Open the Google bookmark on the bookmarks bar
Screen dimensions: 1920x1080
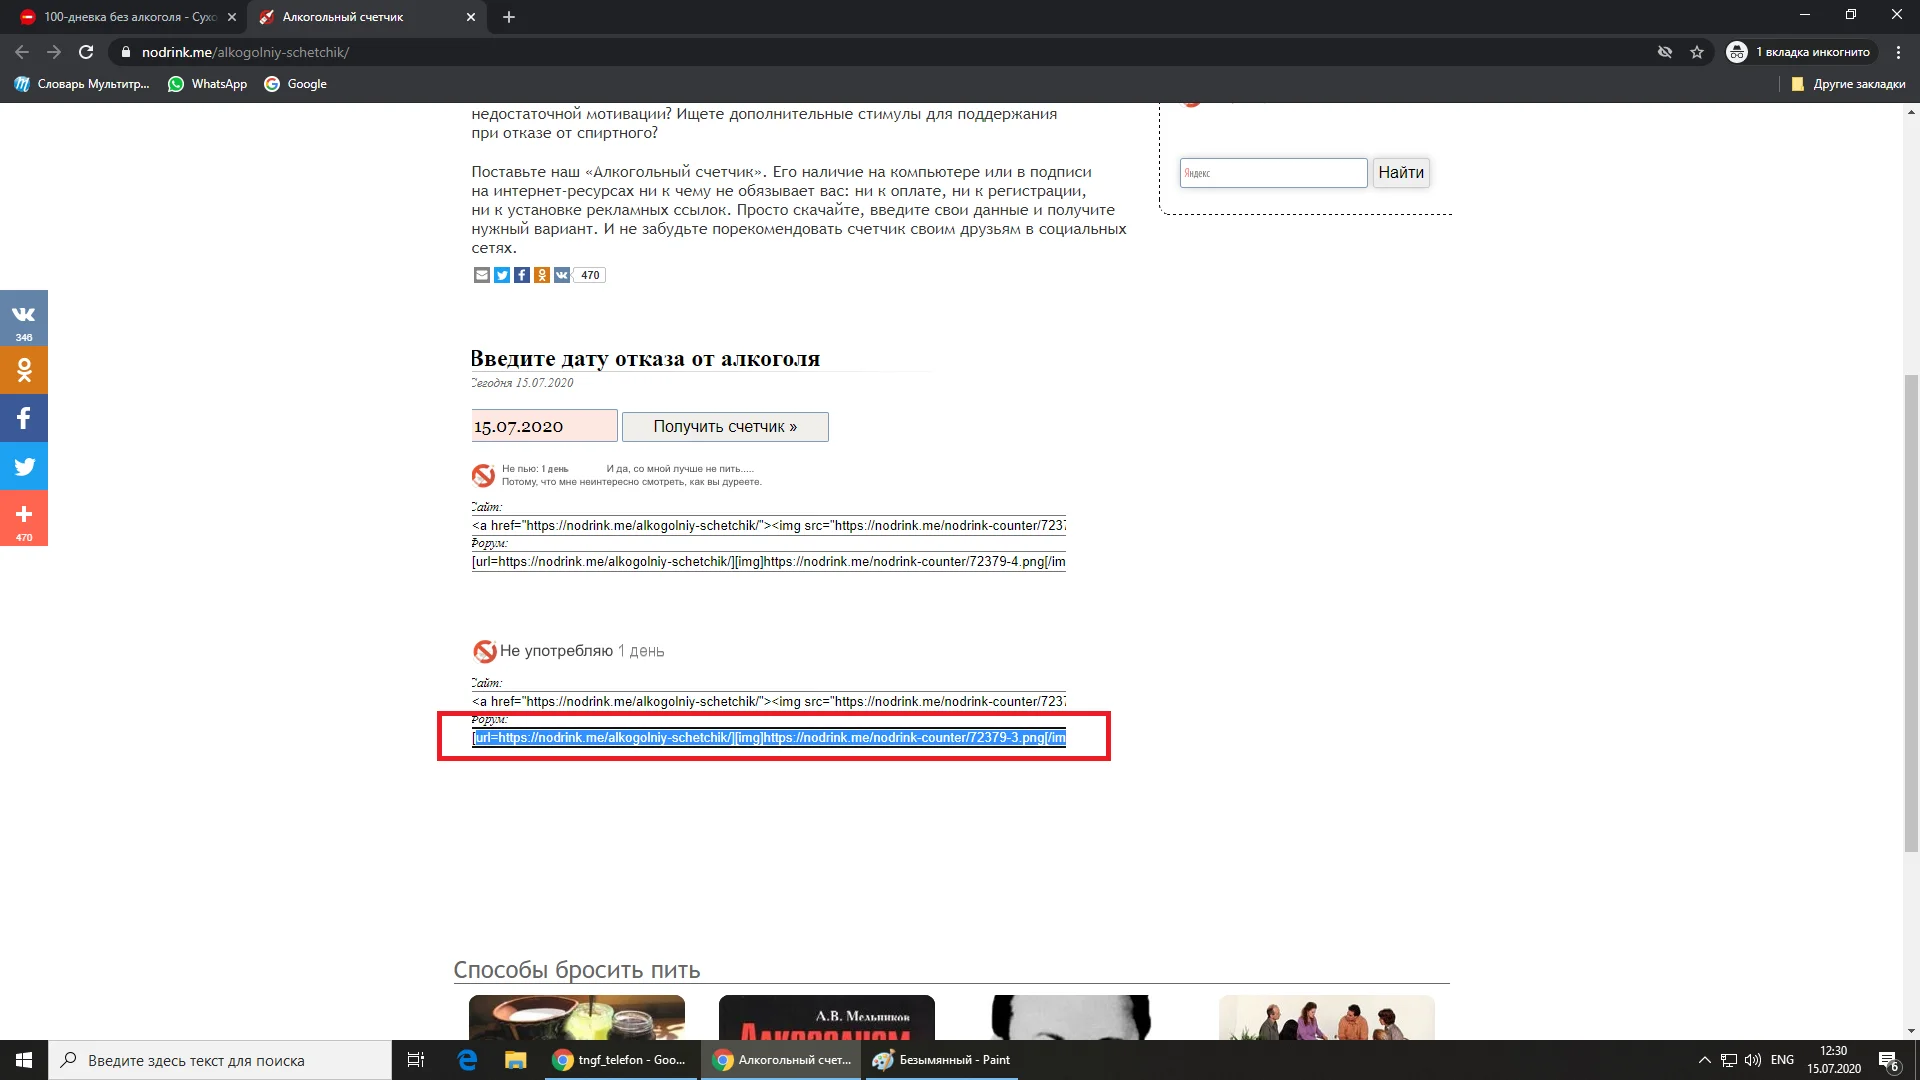click(295, 84)
